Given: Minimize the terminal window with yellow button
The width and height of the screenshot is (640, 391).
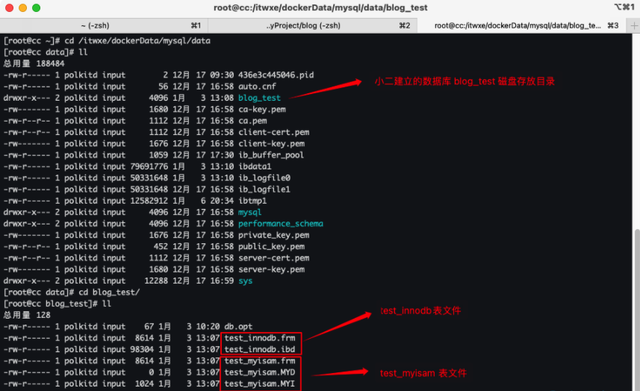Looking at the screenshot, I should (x=23, y=8).
